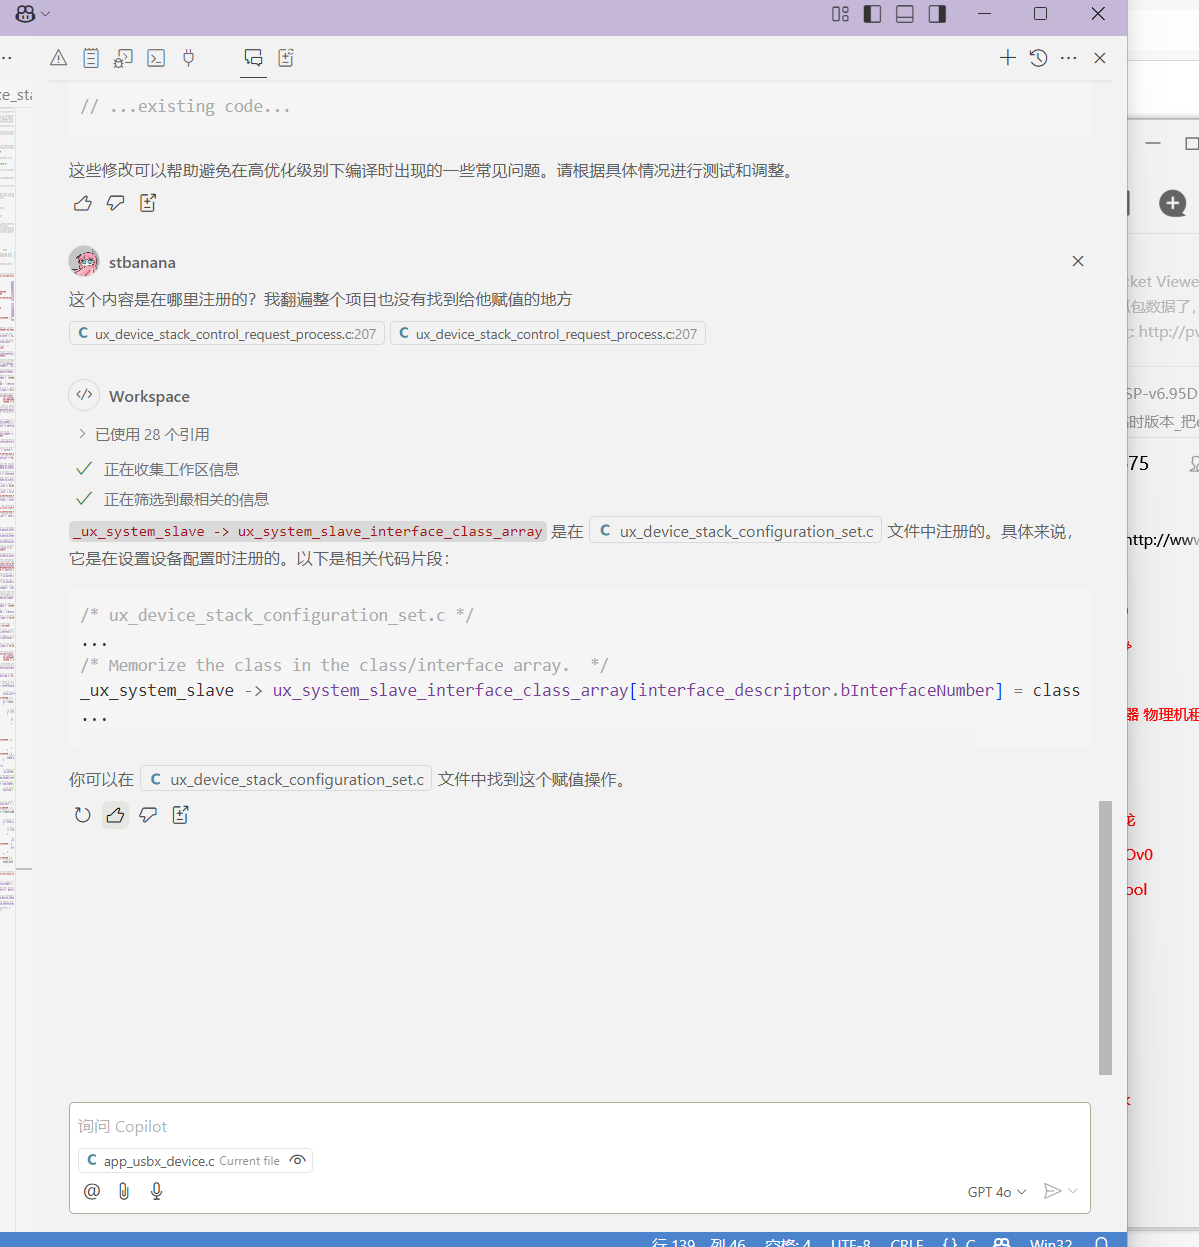
Task: Focus the 询问 Copilot input field
Action: point(580,1126)
